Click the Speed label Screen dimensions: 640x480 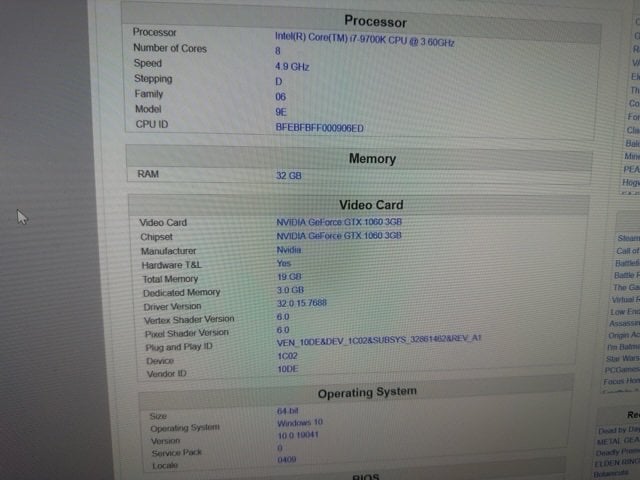pyautogui.click(x=148, y=63)
